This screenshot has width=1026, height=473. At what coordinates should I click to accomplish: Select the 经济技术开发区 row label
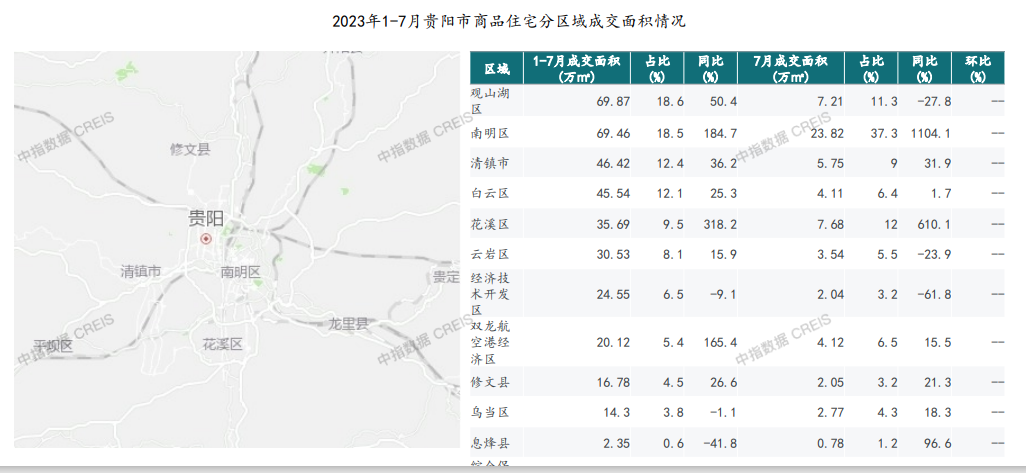(490, 294)
